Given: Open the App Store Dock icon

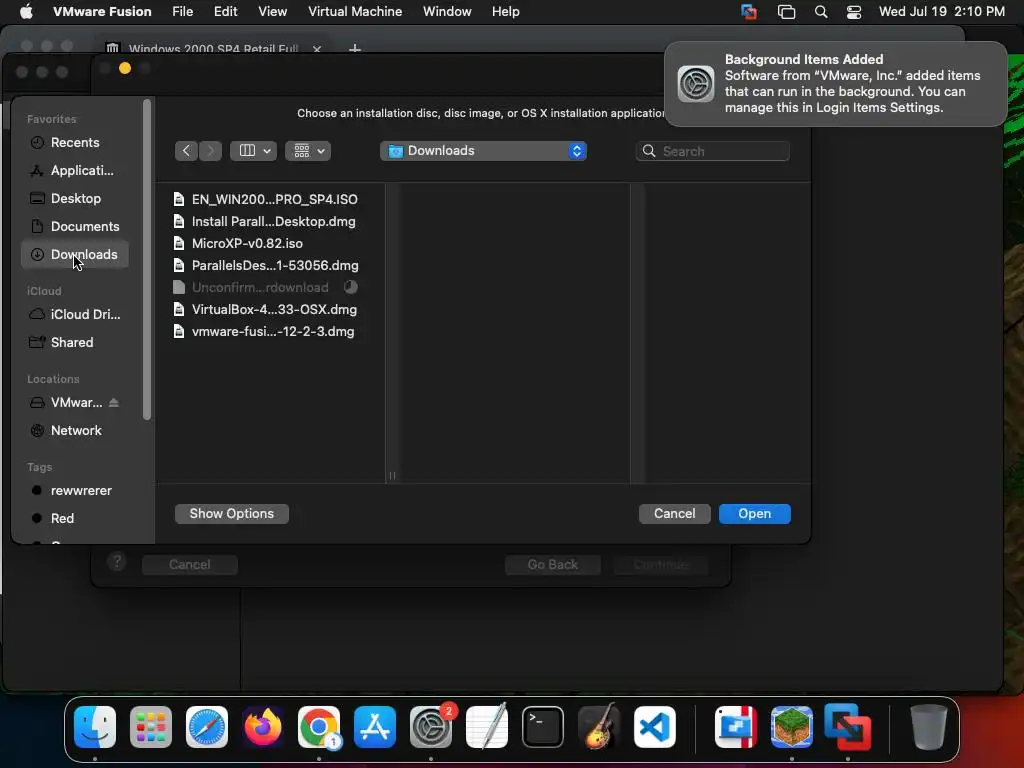Looking at the screenshot, I should pyautogui.click(x=375, y=727).
